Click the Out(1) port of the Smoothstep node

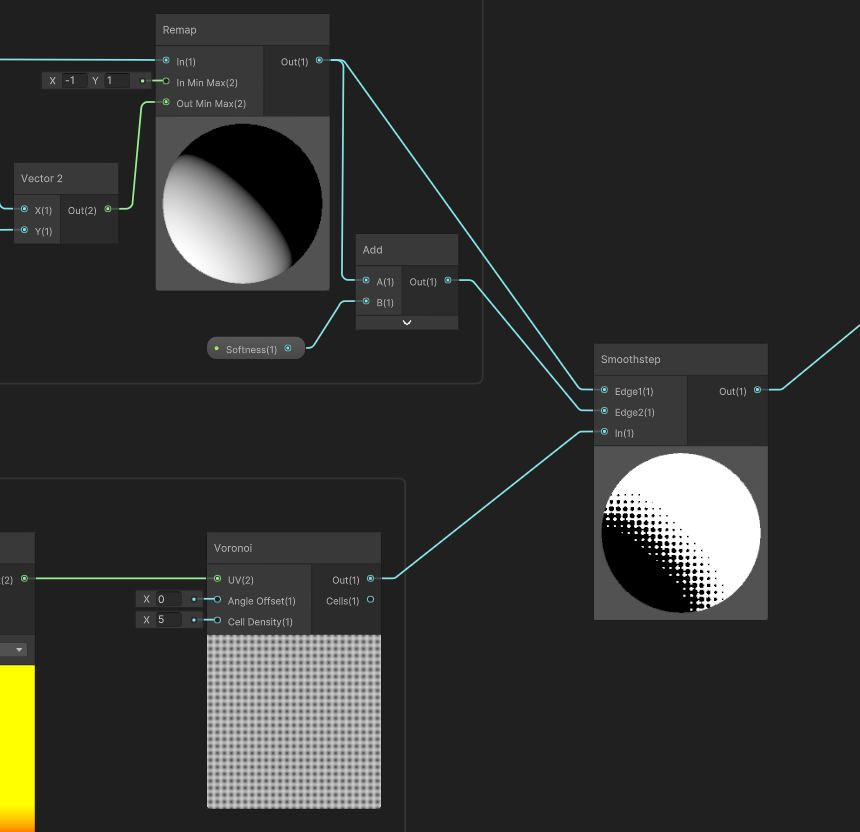pos(757,390)
